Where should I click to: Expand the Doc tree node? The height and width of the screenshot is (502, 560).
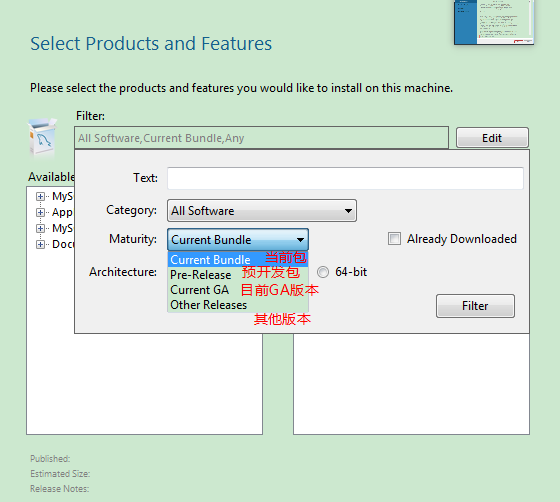pos(40,244)
